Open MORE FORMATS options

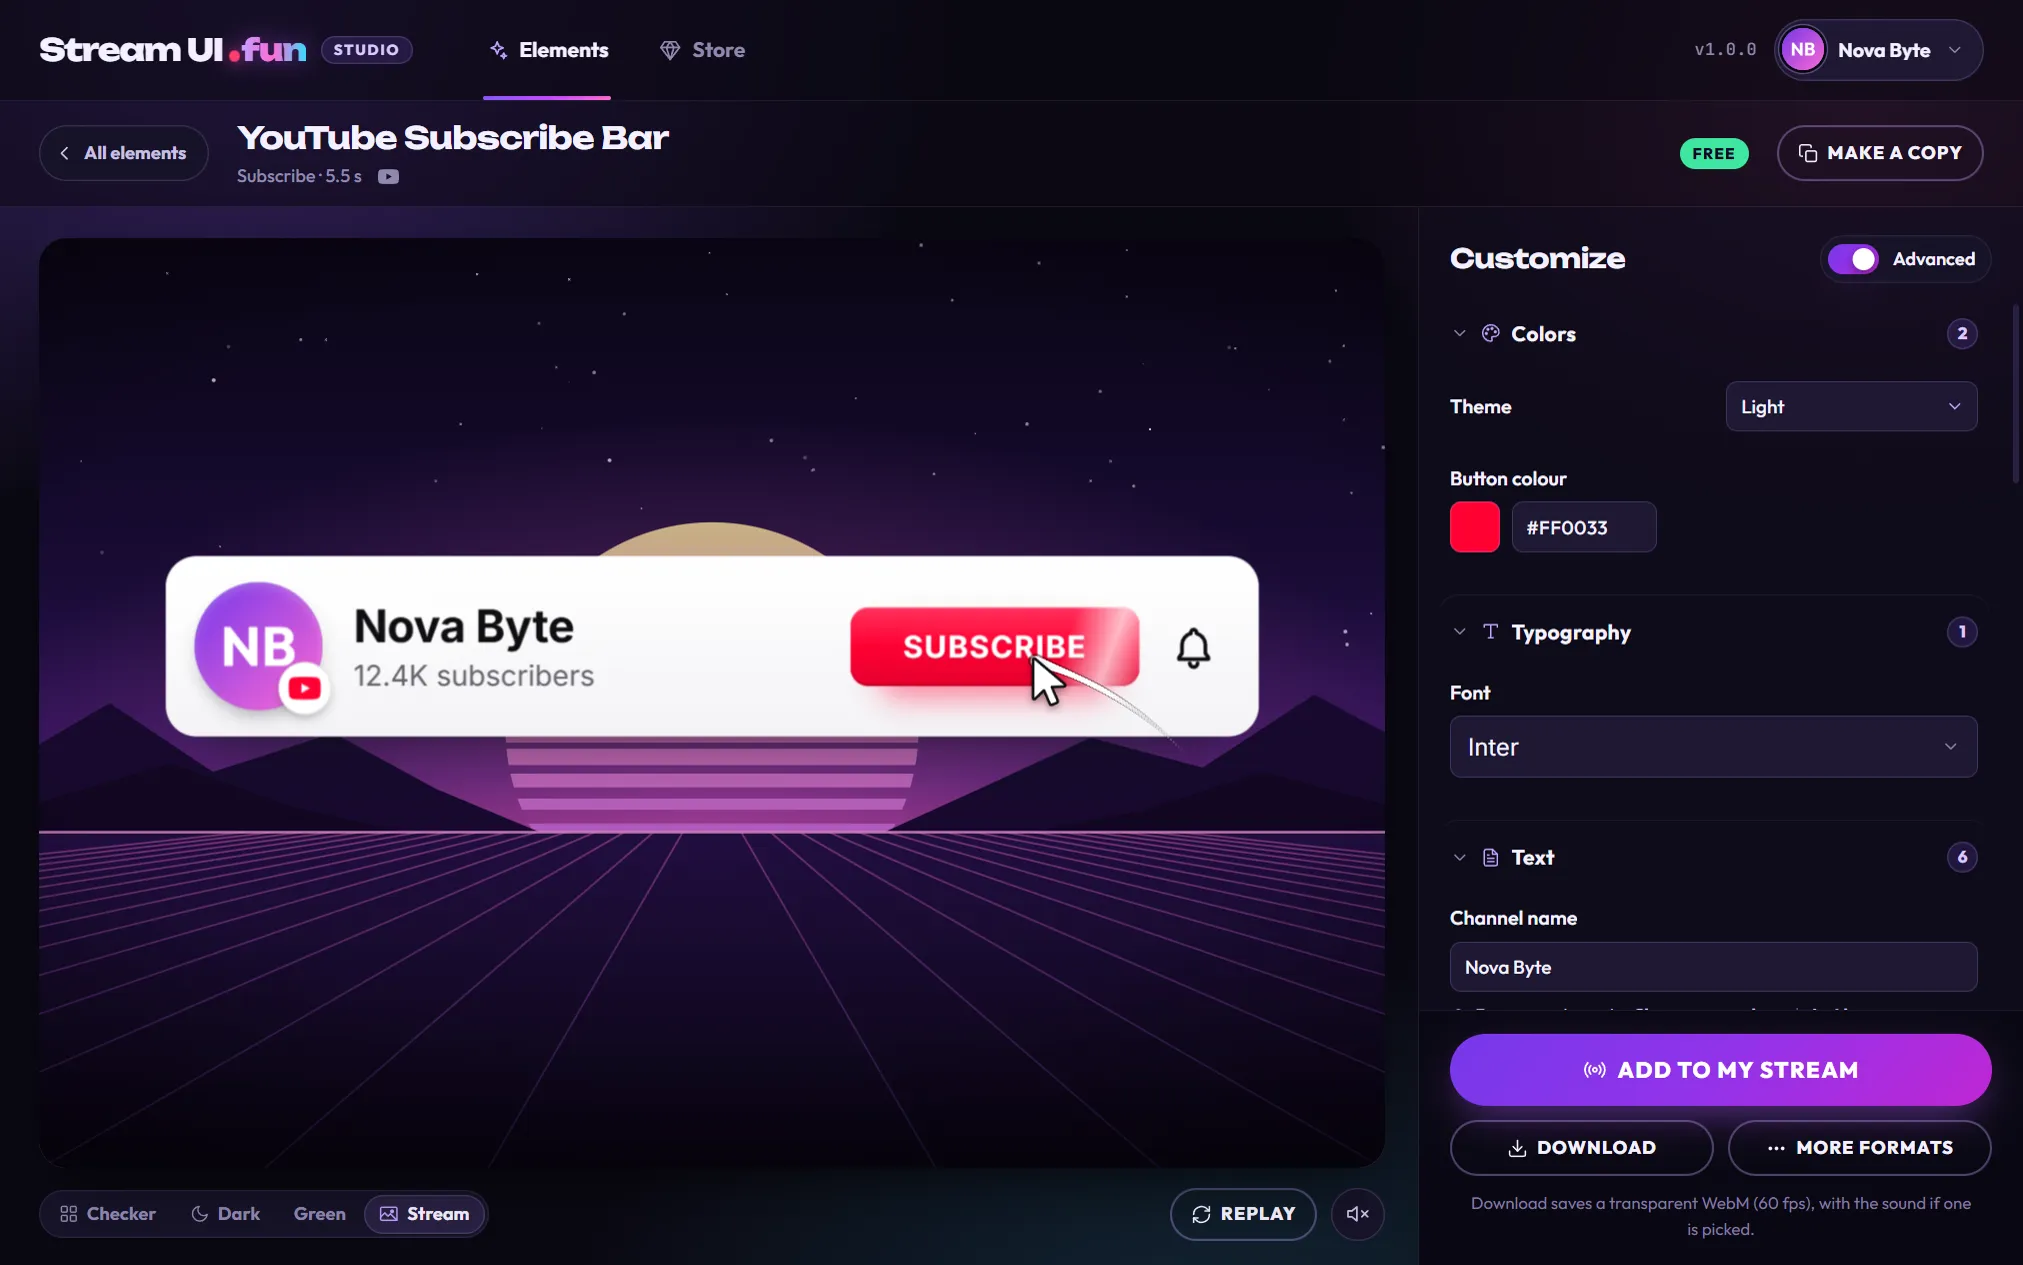(x=1859, y=1148)
